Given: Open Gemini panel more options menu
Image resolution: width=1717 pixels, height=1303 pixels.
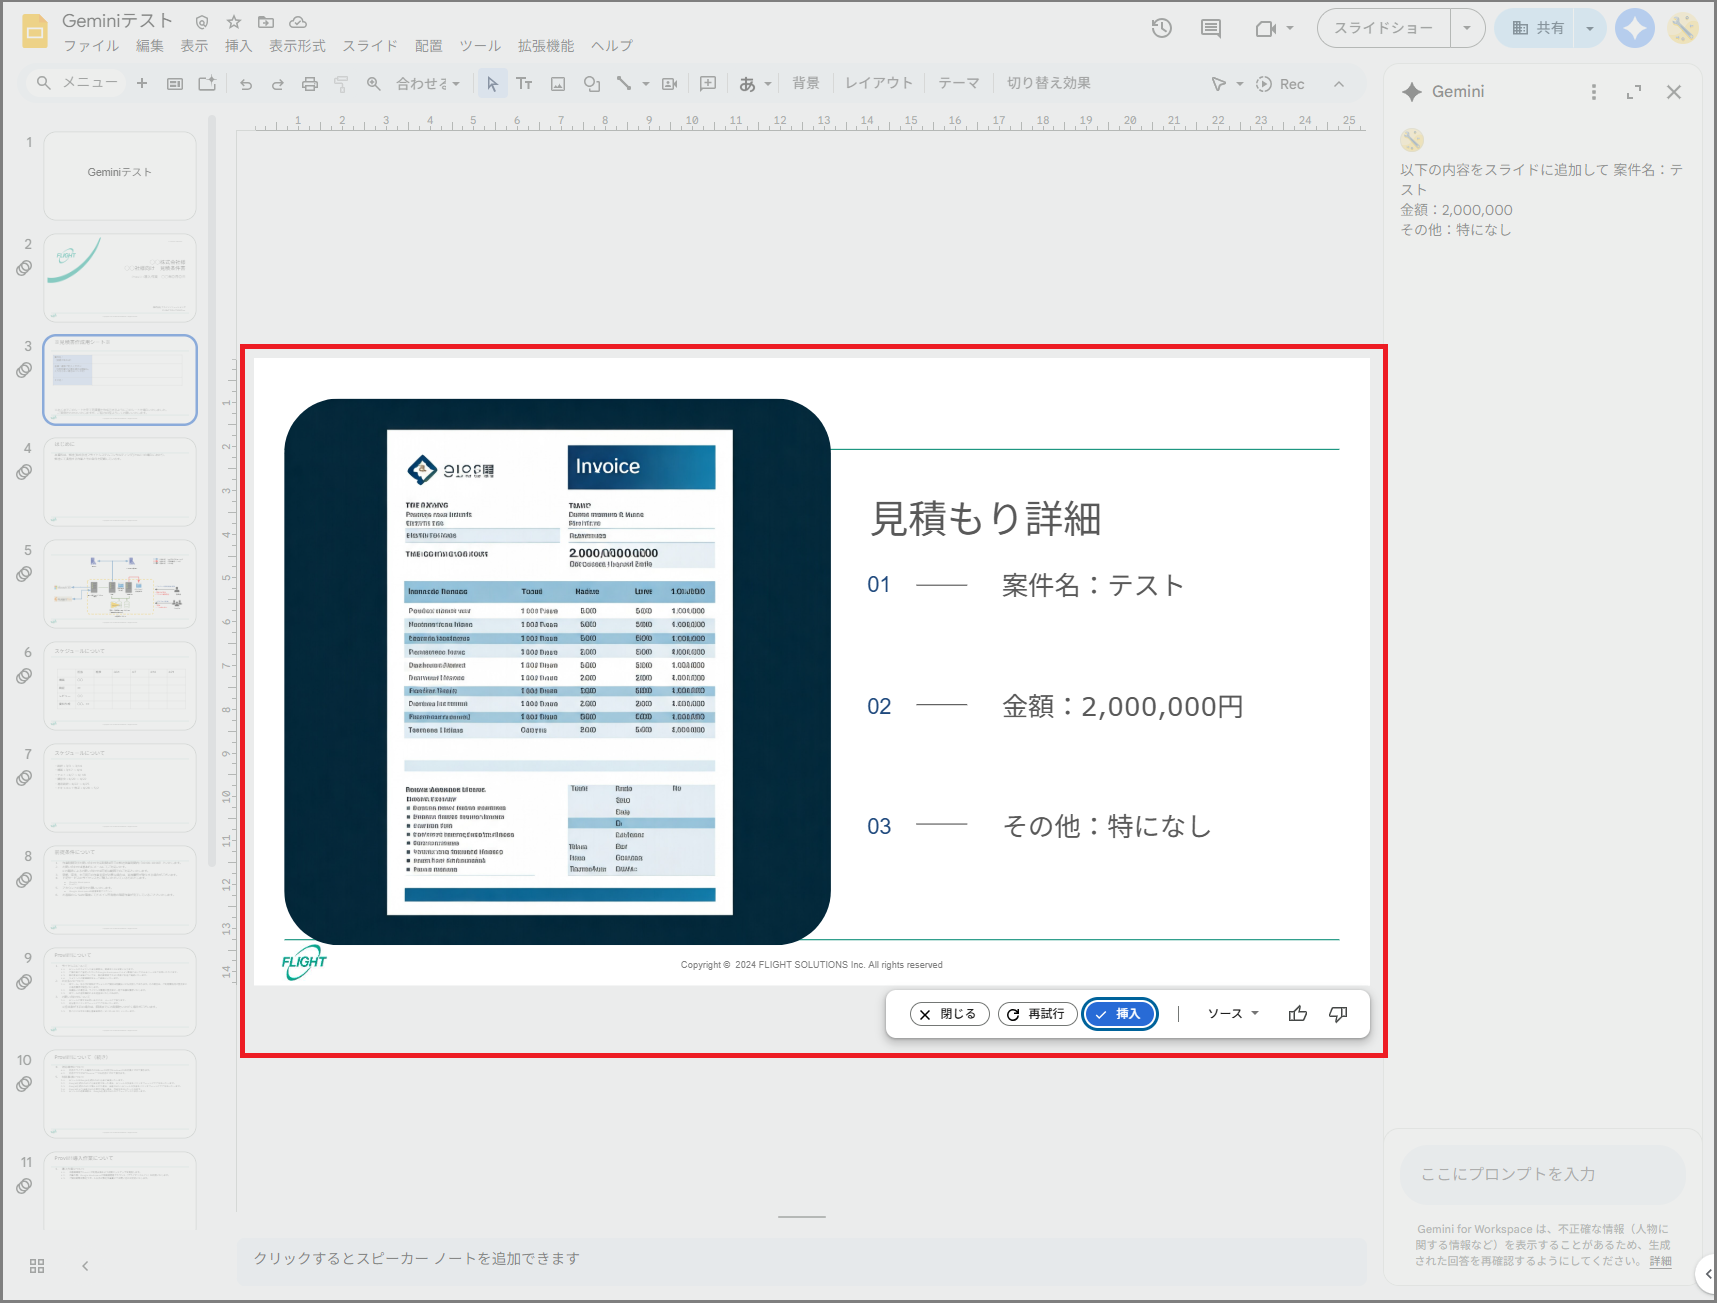Looking at the screenshot, I should [1594, 92].
